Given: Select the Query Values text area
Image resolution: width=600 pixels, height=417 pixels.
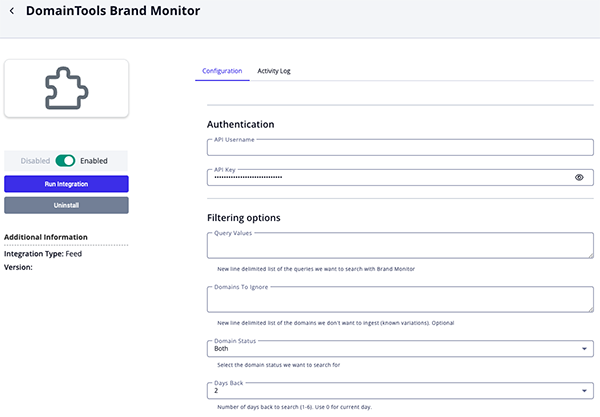Looking at the screenshot, I should click(x=399, y=245).
